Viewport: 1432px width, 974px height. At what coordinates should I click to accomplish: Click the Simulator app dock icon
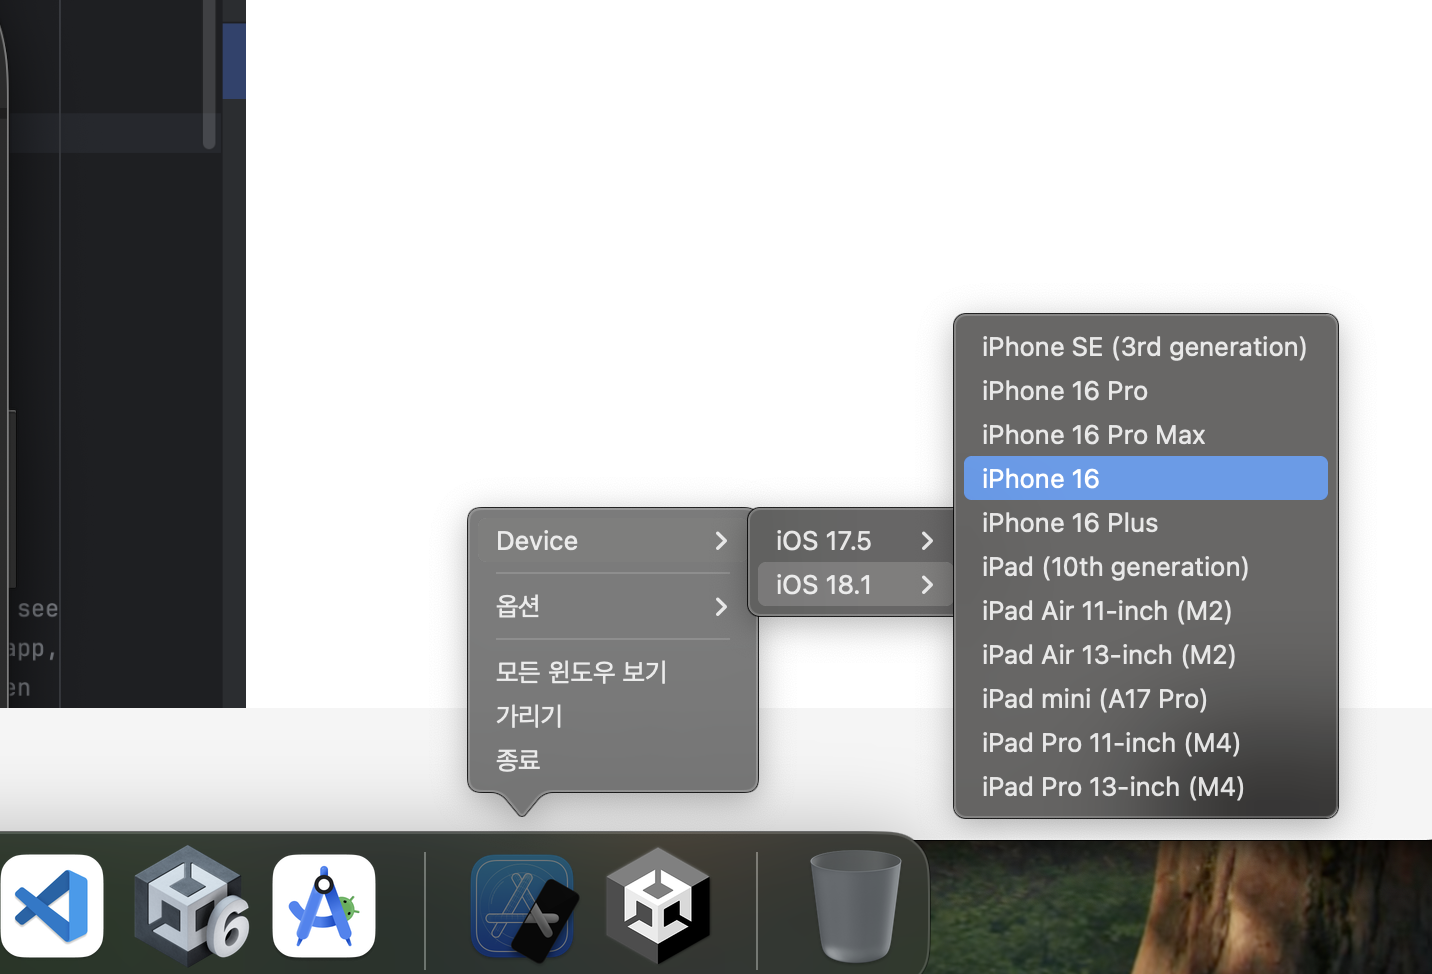pyautogui.click(x=523, y=908)
